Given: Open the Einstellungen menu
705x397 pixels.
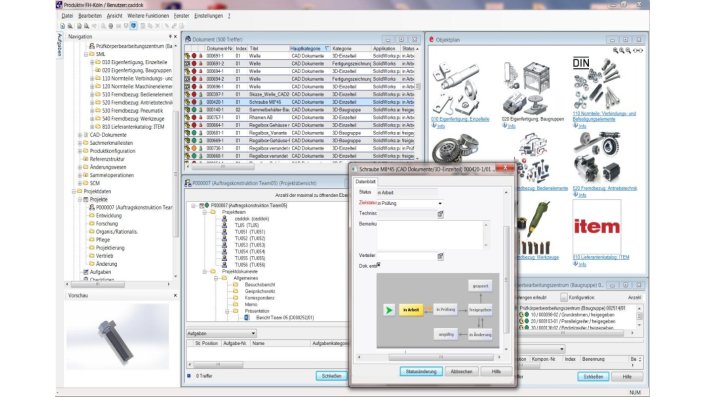Looking at the screenshot, I should pyautogui.click(x=208, y=16).
